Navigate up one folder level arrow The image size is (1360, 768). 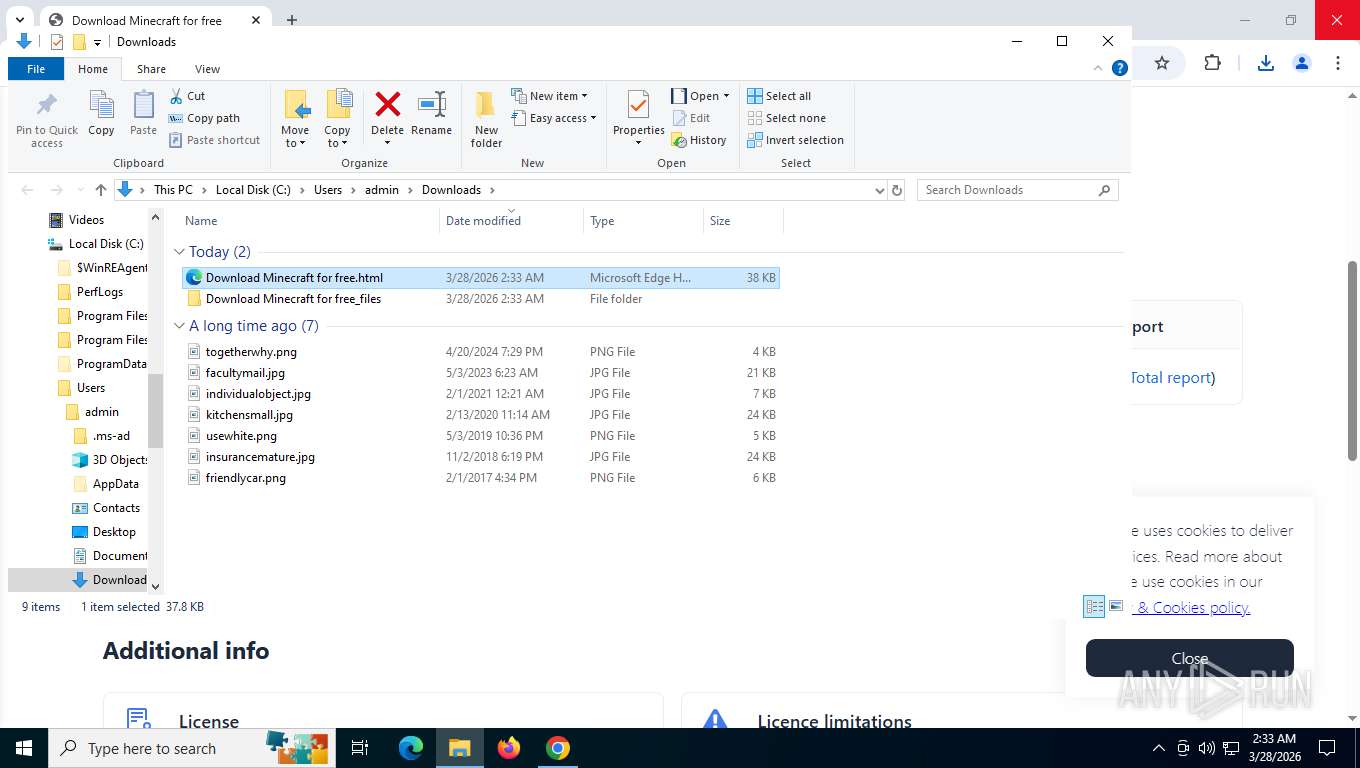101,190
